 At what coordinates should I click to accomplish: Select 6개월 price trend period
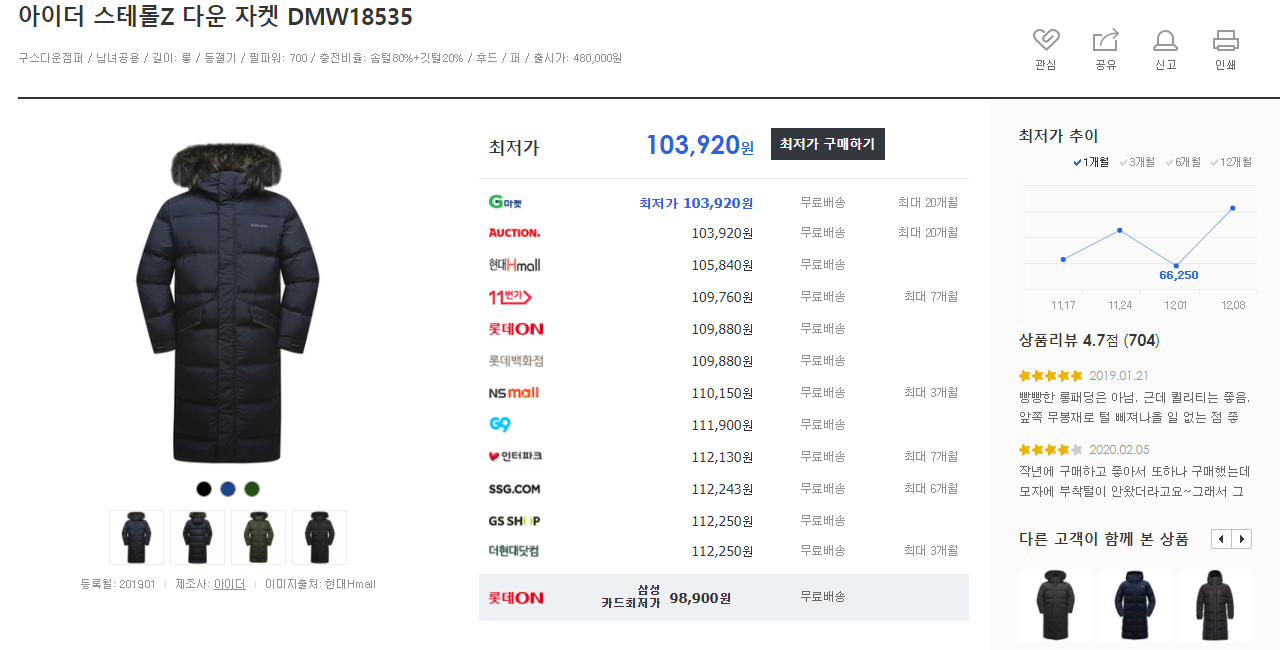[1183, 162]
